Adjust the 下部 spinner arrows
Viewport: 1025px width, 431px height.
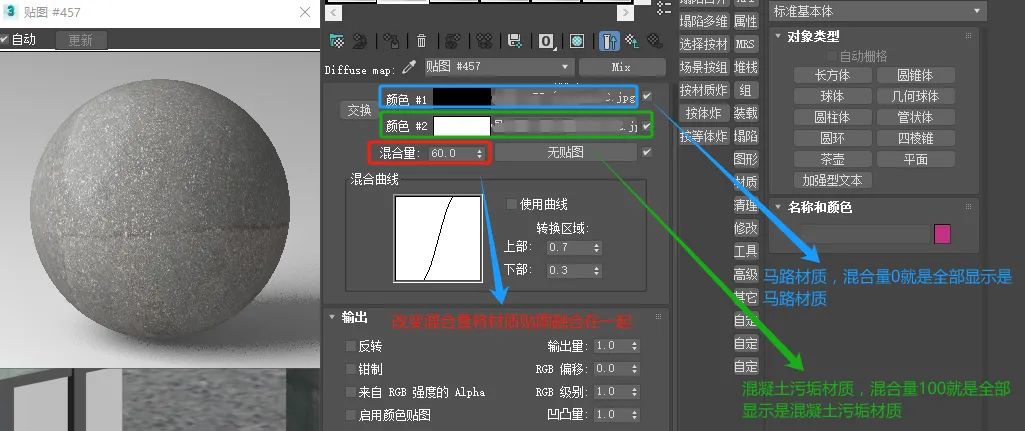596,270
